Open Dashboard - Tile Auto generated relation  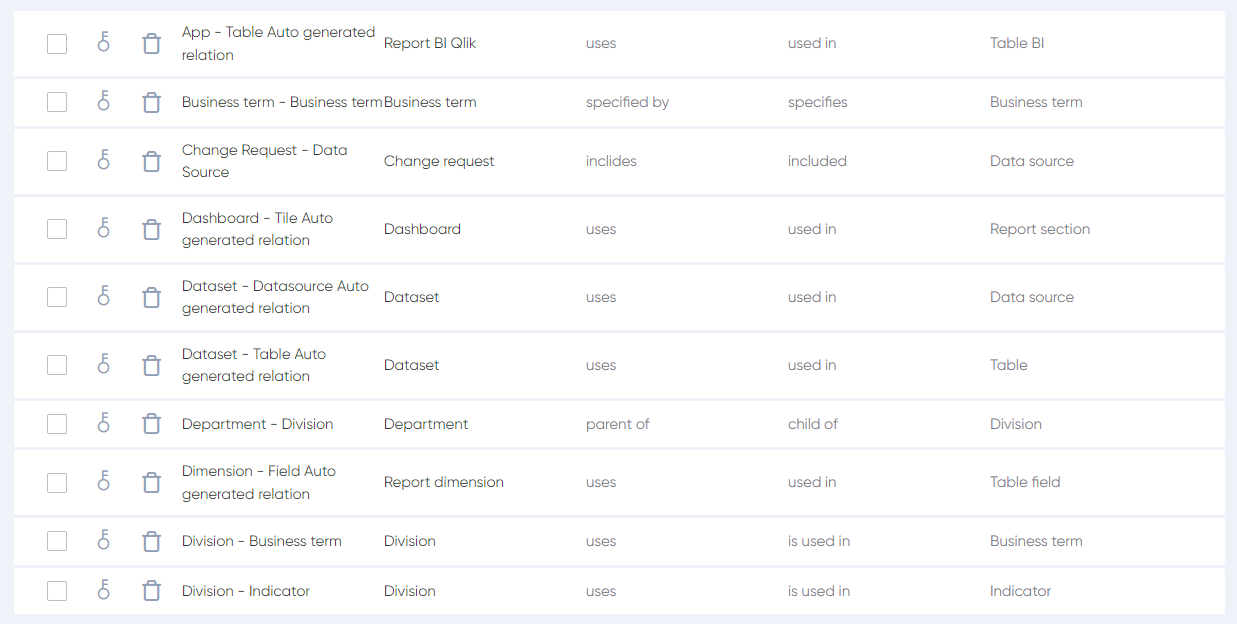257,229
